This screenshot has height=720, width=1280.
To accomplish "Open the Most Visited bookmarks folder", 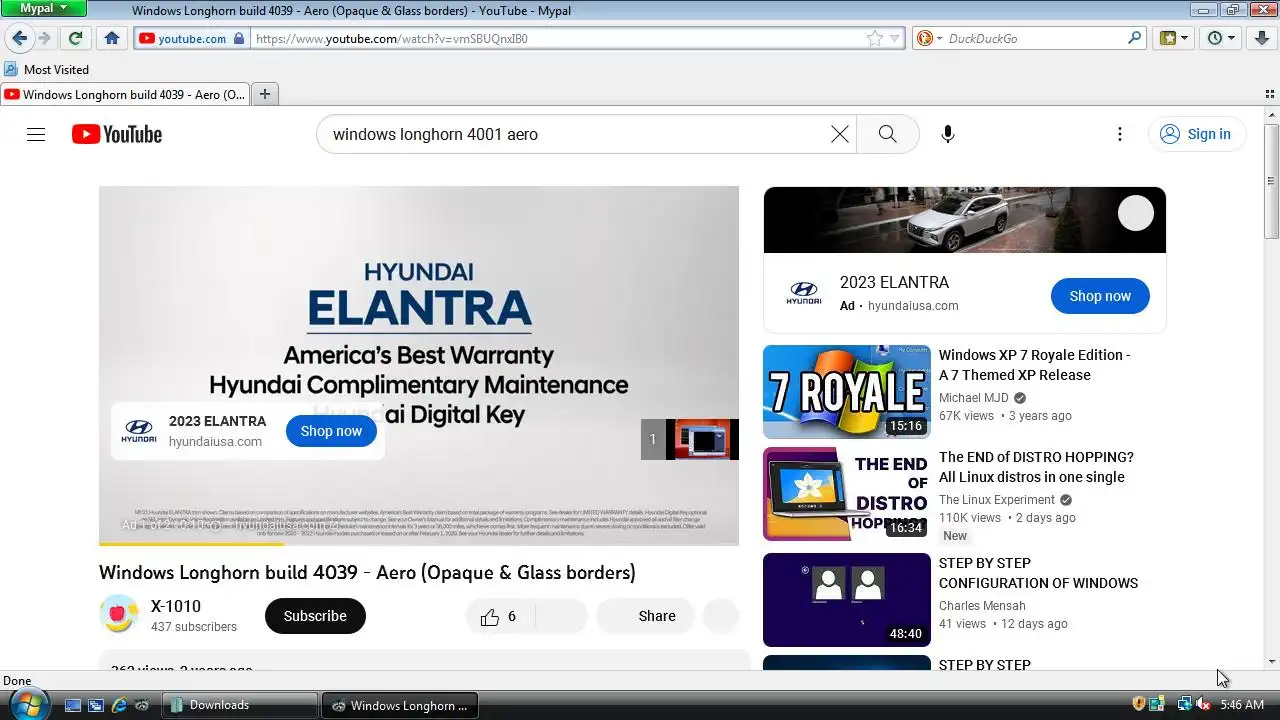I will click(46, 69).
